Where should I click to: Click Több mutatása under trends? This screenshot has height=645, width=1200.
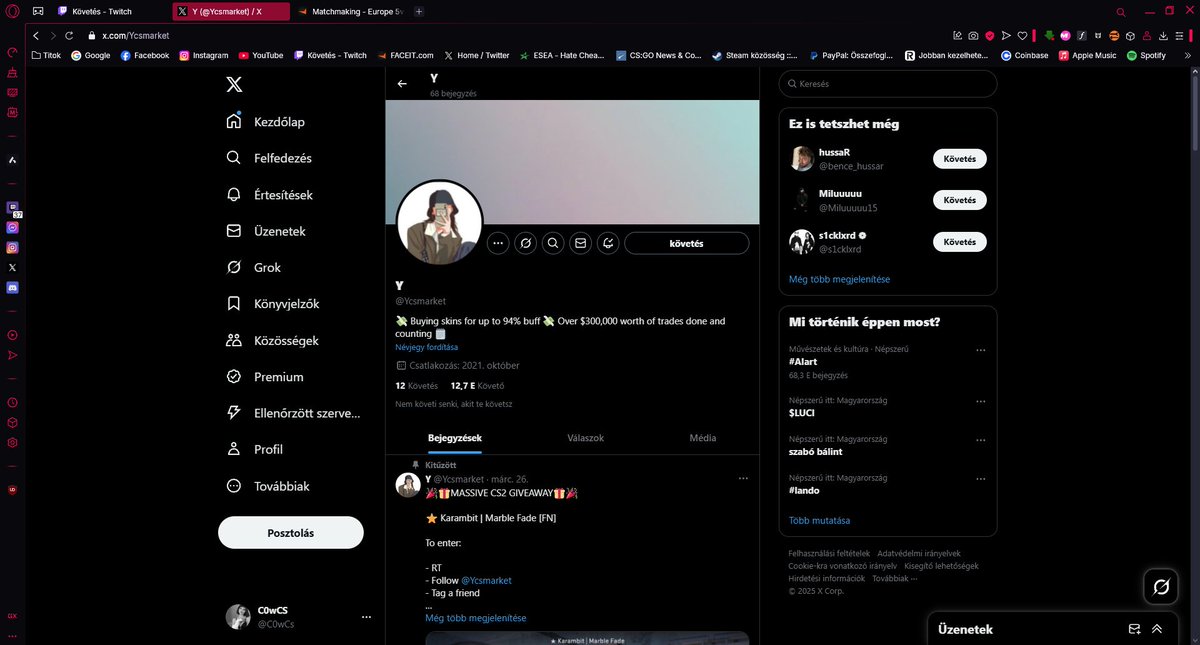[x=819, y=521]
